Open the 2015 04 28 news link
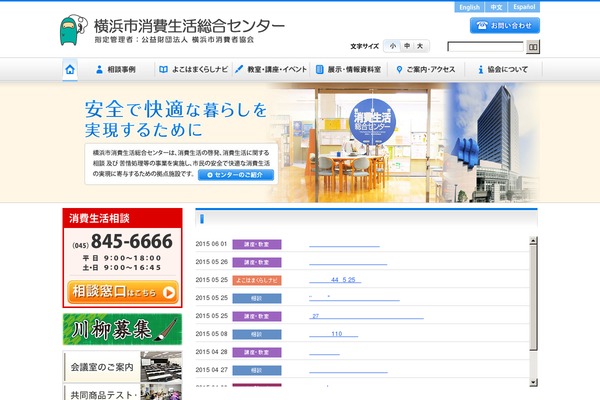The image size is (600, 400). coord(324,352)
